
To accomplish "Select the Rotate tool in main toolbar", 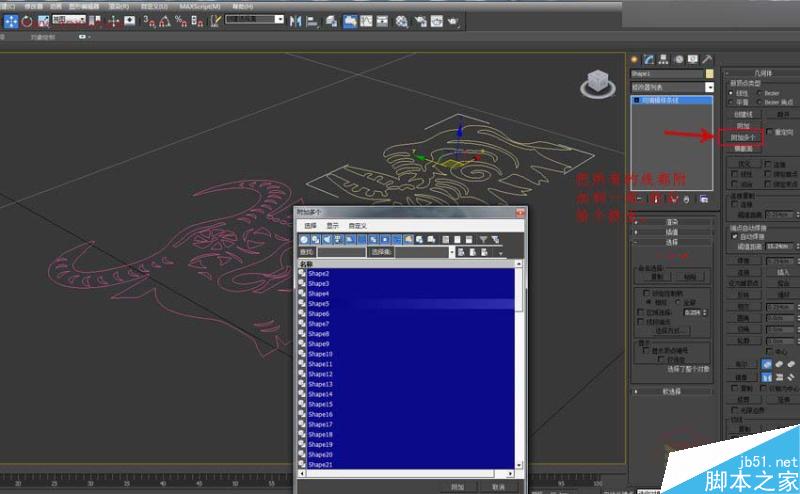I will tap(27, 21).
